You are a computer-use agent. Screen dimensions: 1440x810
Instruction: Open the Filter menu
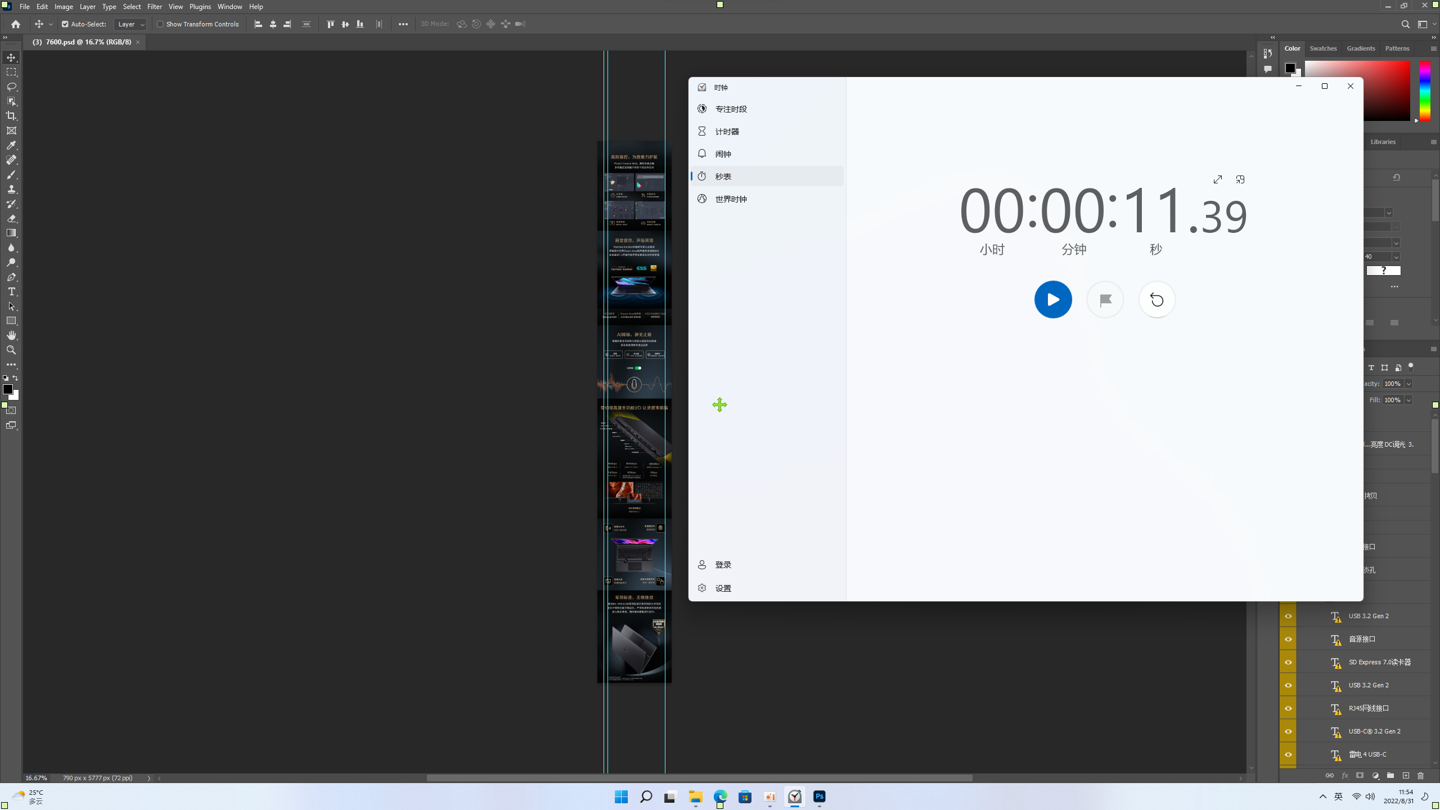pos(154,7)
